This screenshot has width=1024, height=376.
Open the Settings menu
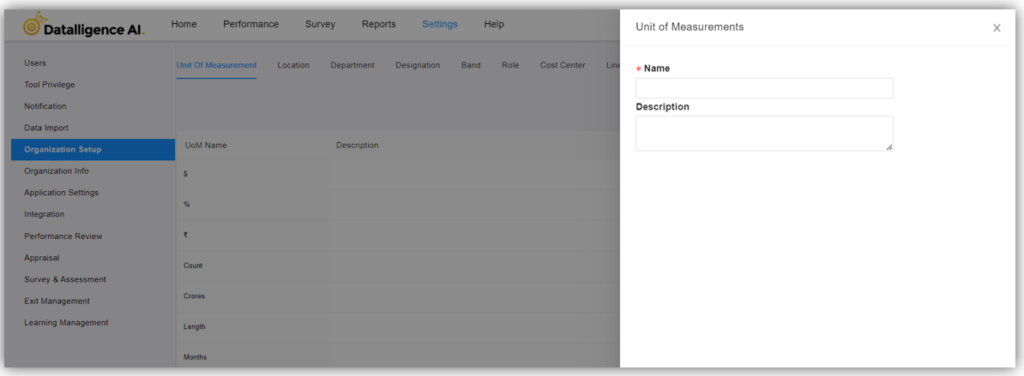[x=440, y=24]
